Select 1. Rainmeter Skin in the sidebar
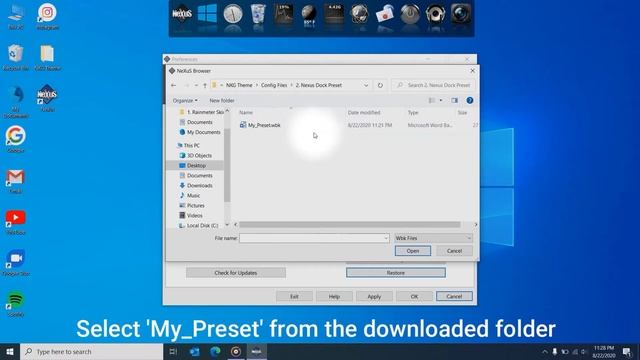 click(201, 112)
